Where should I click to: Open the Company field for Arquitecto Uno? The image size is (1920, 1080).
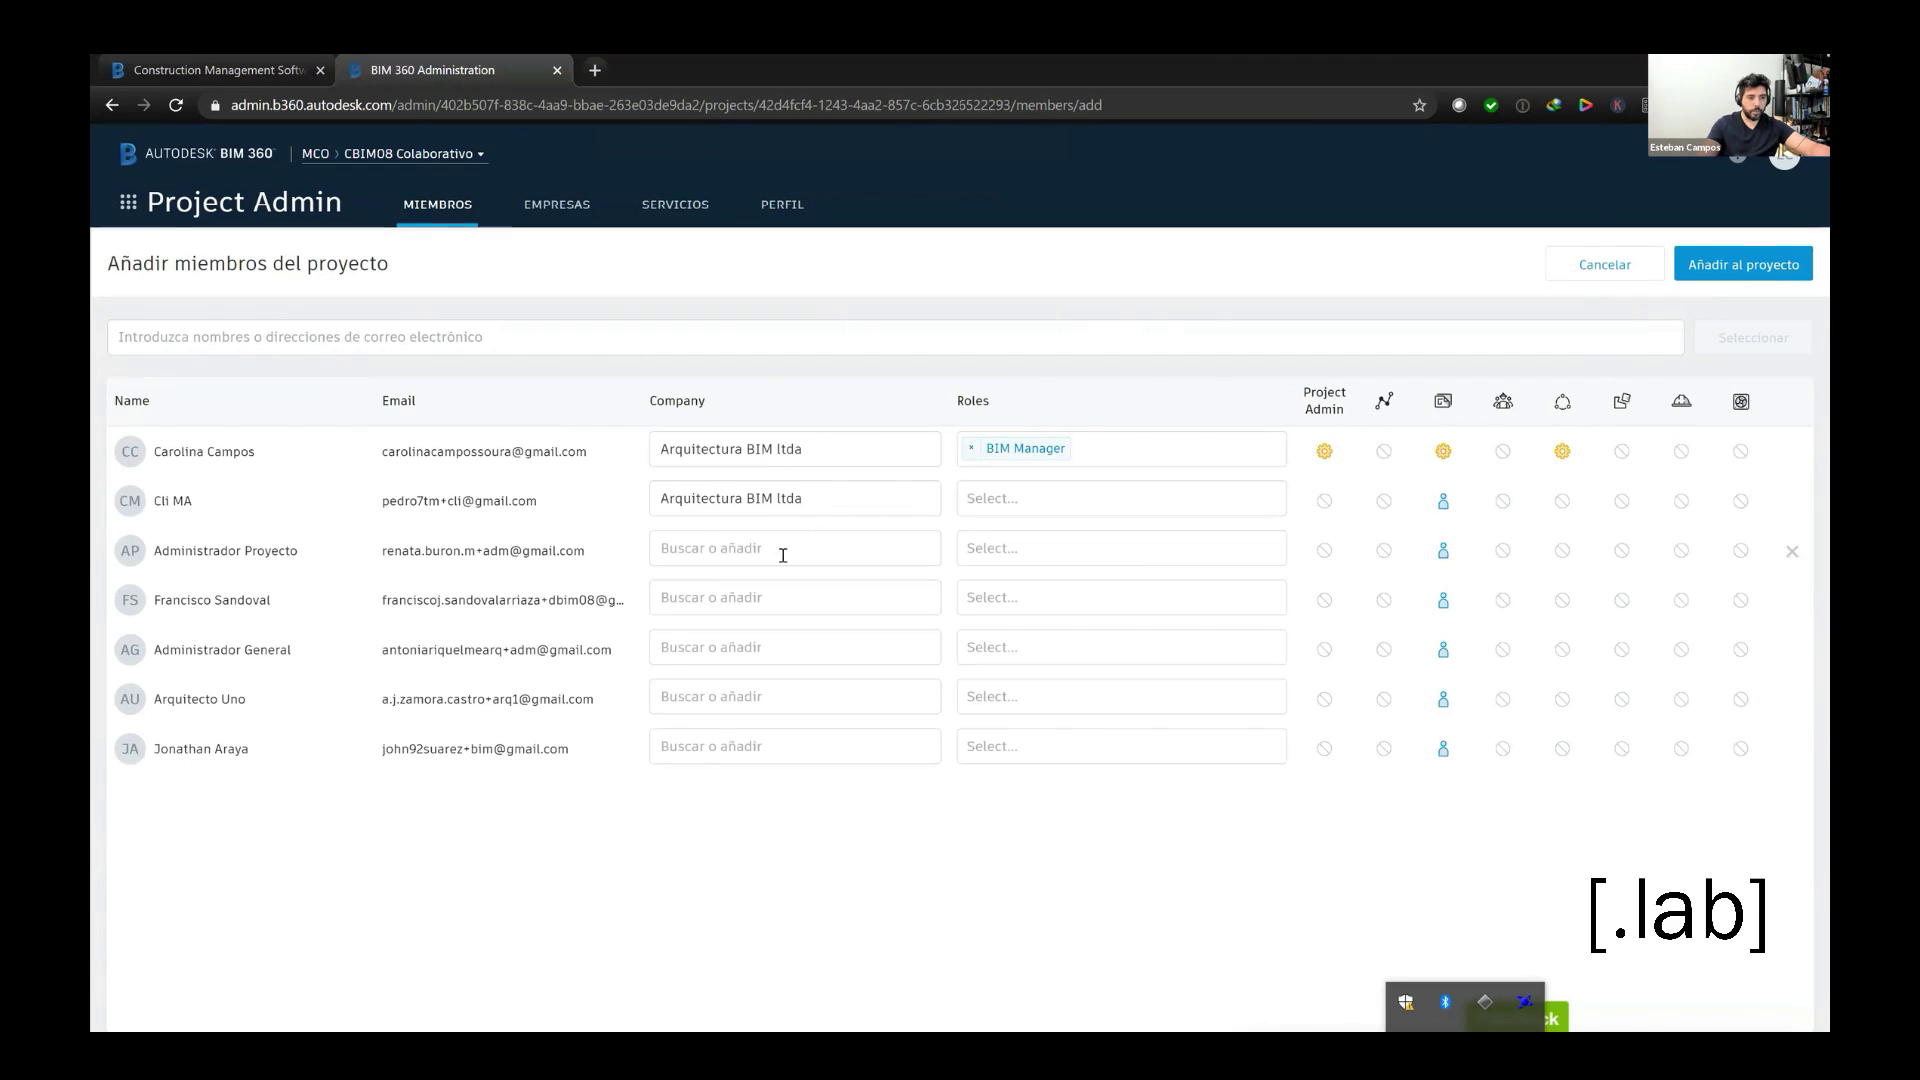point(794,697)
